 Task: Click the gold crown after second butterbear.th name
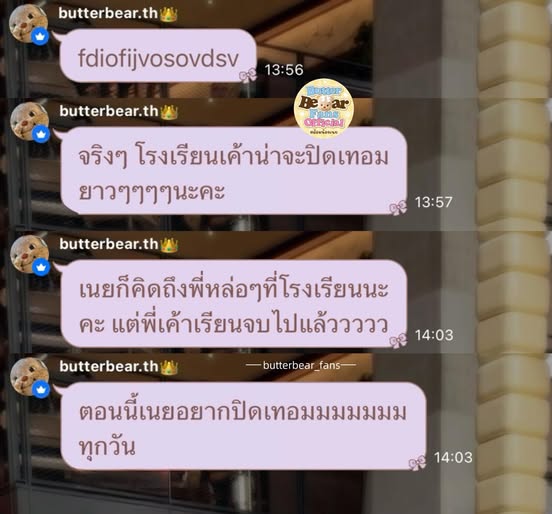[169, 112]
